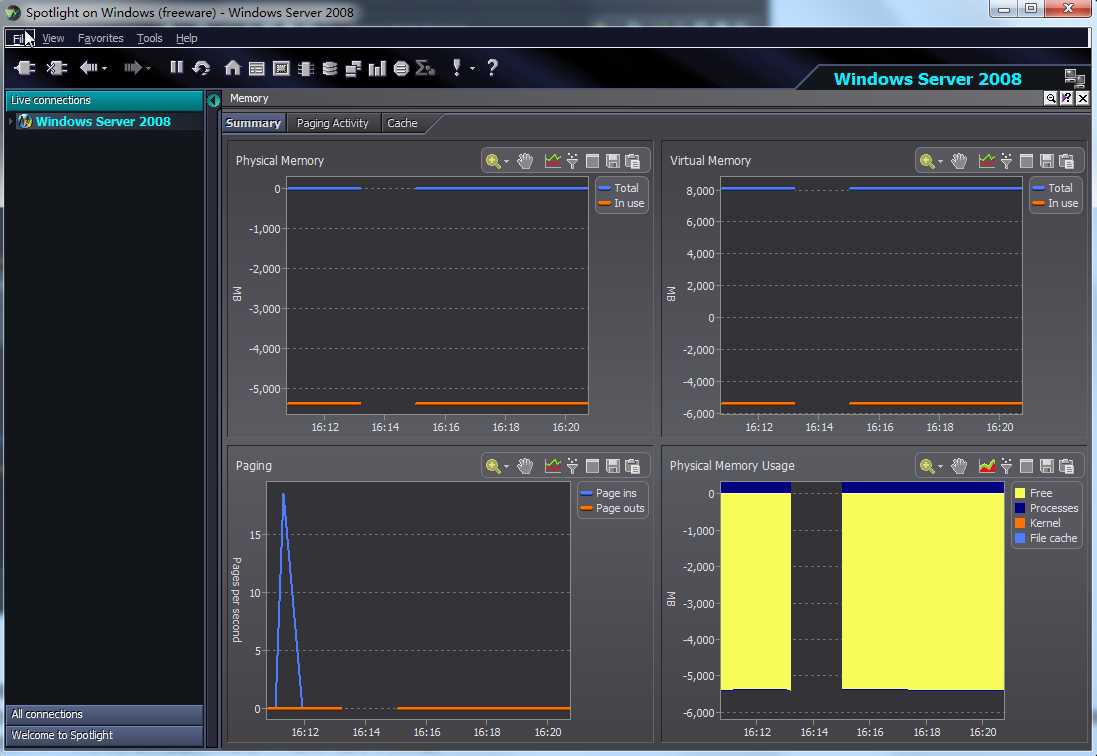This screenshot has height=756, width=1097.
Task: Open the All connections panel
Action: (x=104, y=714)
